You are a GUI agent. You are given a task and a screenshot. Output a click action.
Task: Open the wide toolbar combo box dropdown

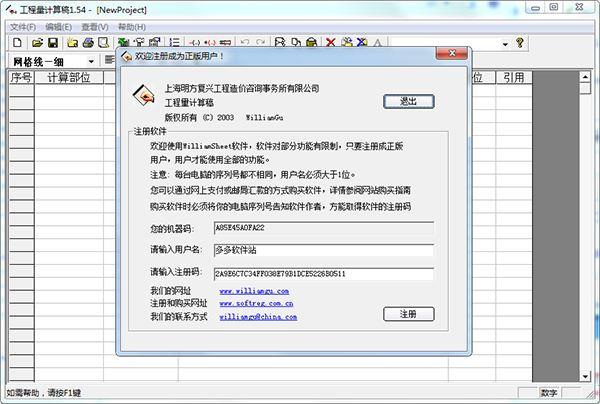click(x=505, y=44)
